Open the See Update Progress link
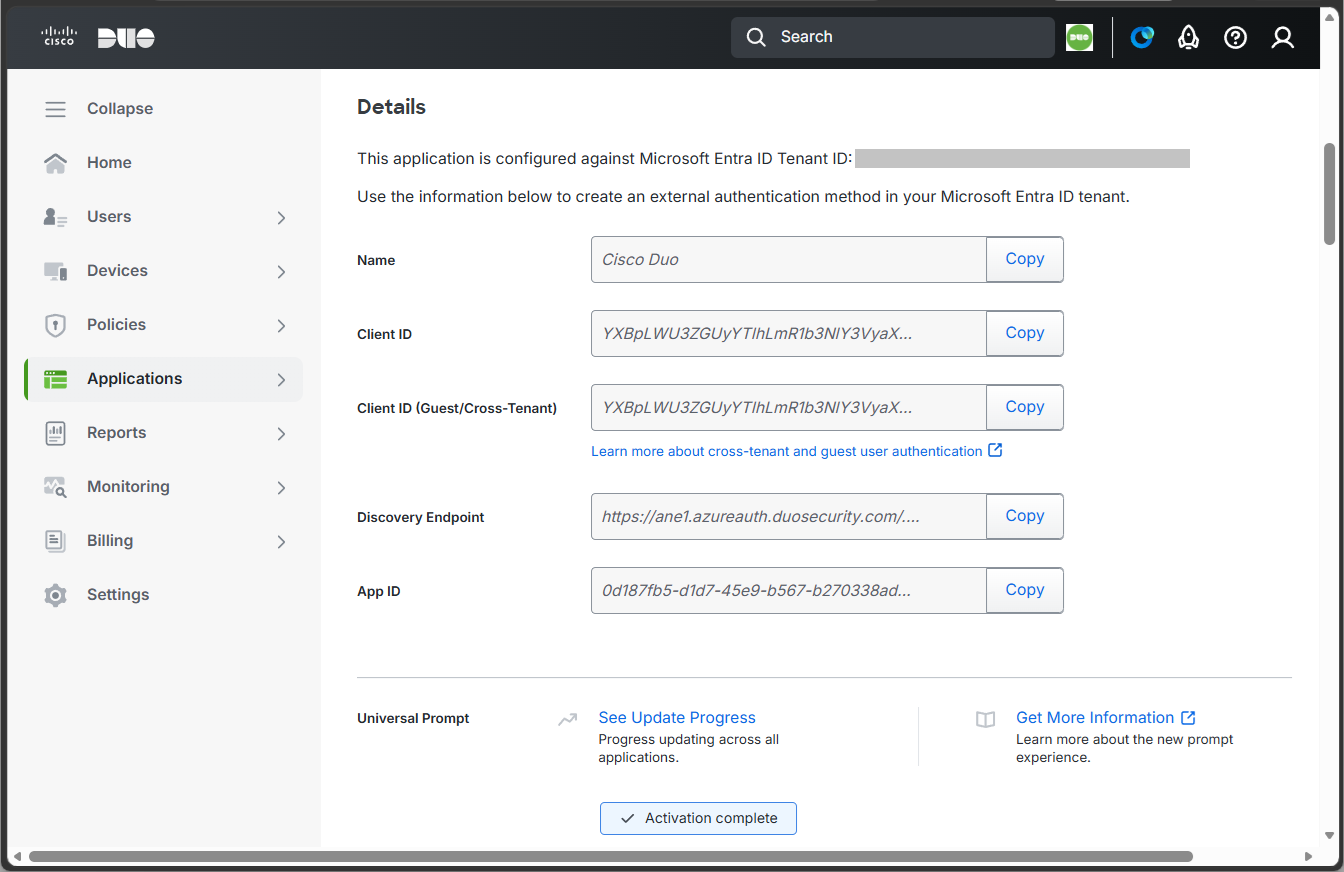 point(677,718)
